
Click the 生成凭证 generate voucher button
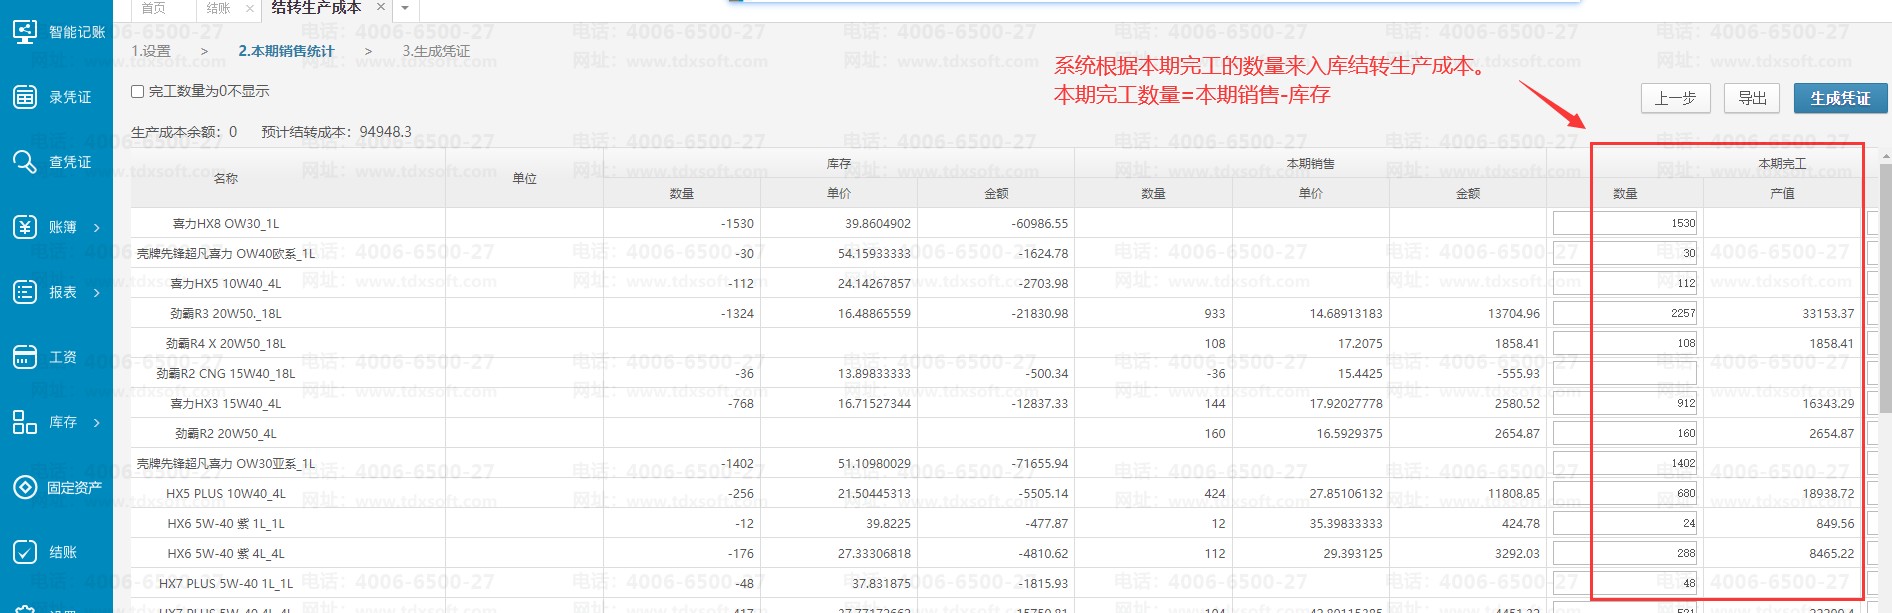[x=1839, y=98]
